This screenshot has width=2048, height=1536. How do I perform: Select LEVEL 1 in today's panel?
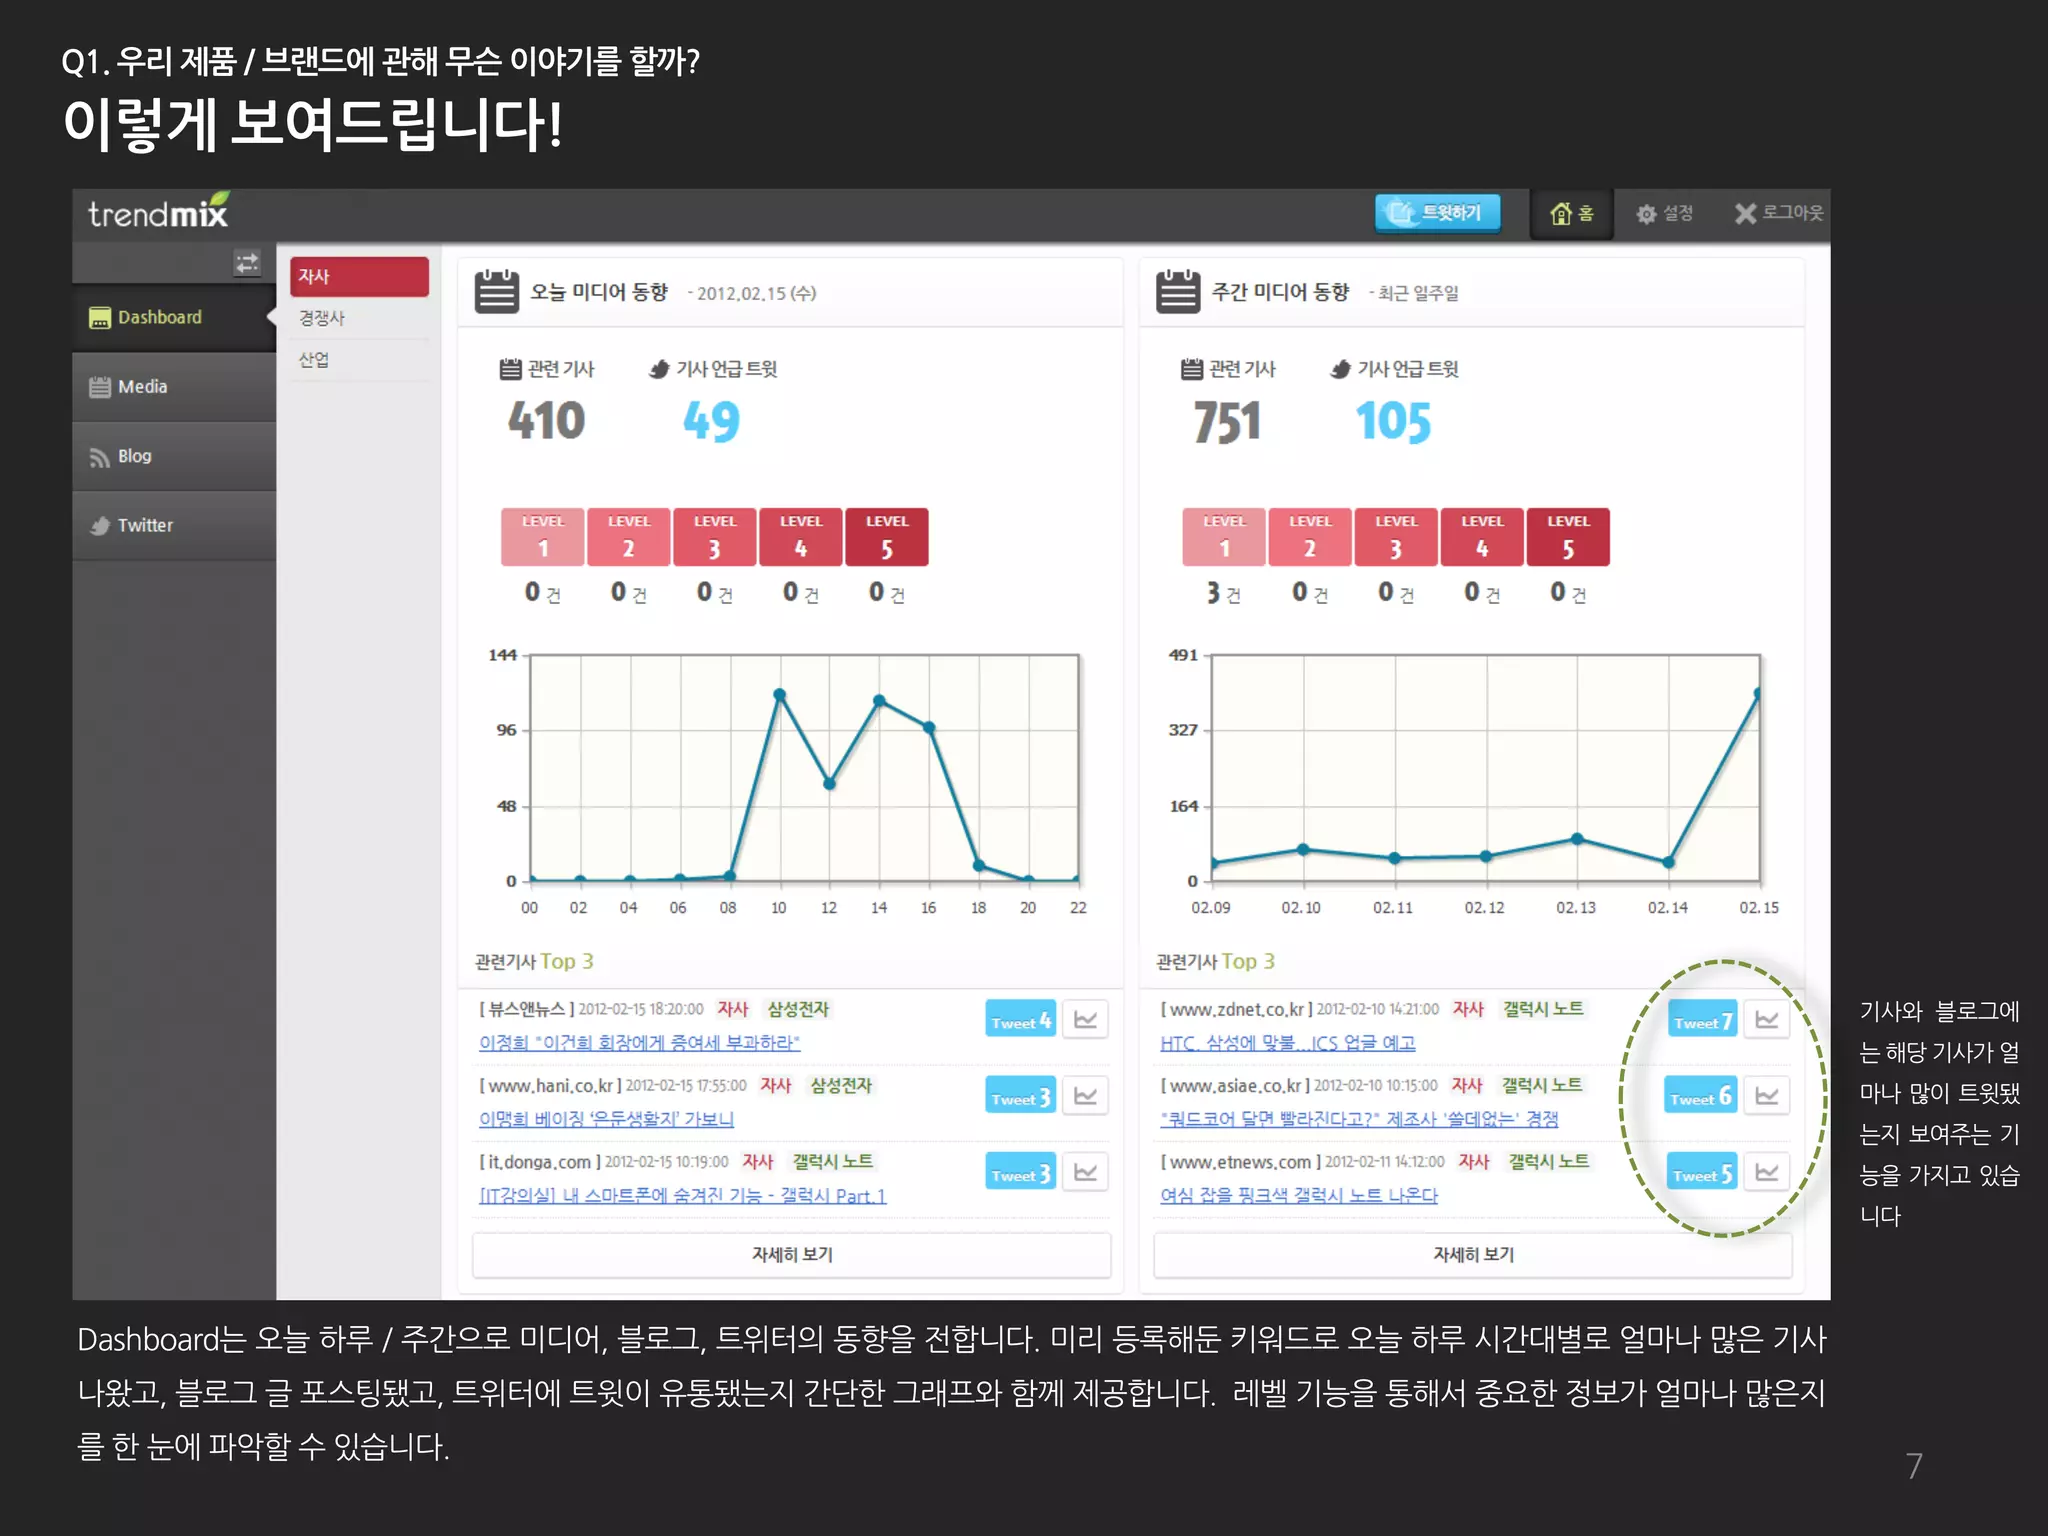(543, 537)
